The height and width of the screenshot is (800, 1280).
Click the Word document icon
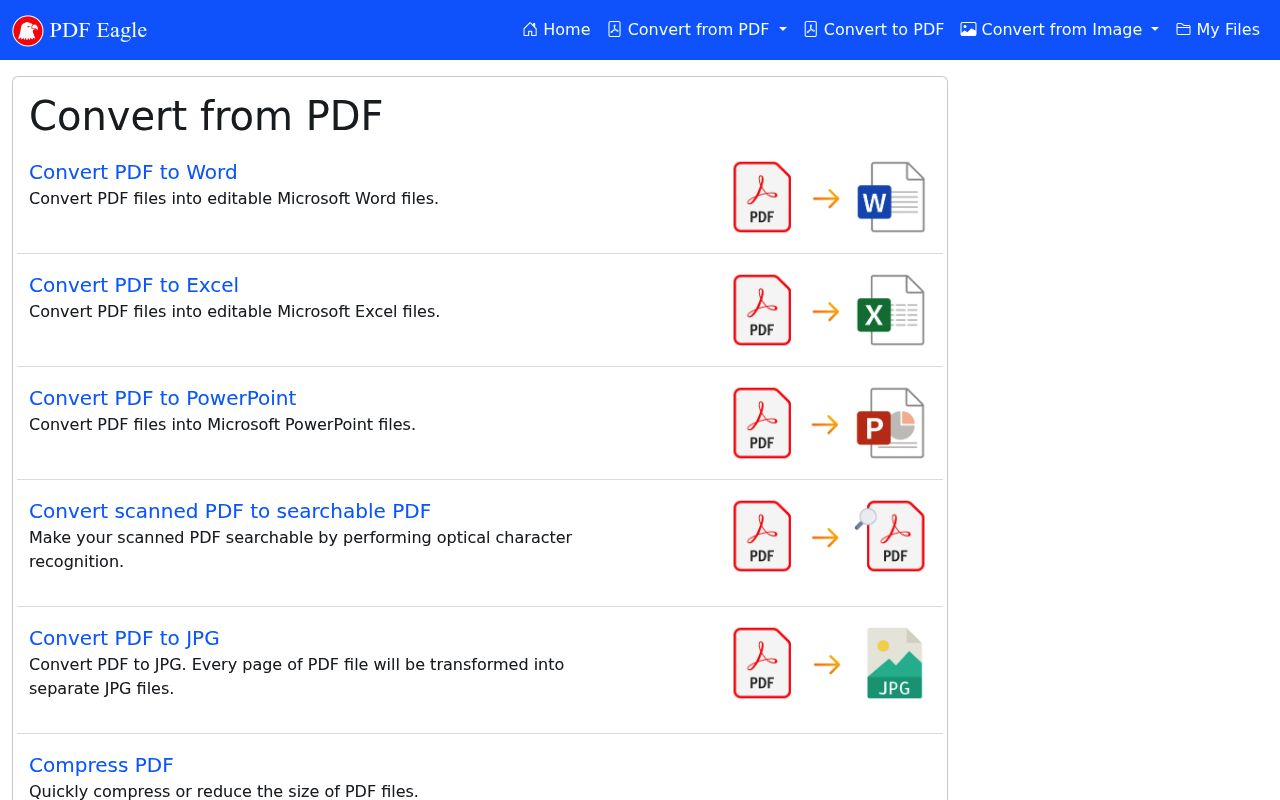click(x=891, y=197)
